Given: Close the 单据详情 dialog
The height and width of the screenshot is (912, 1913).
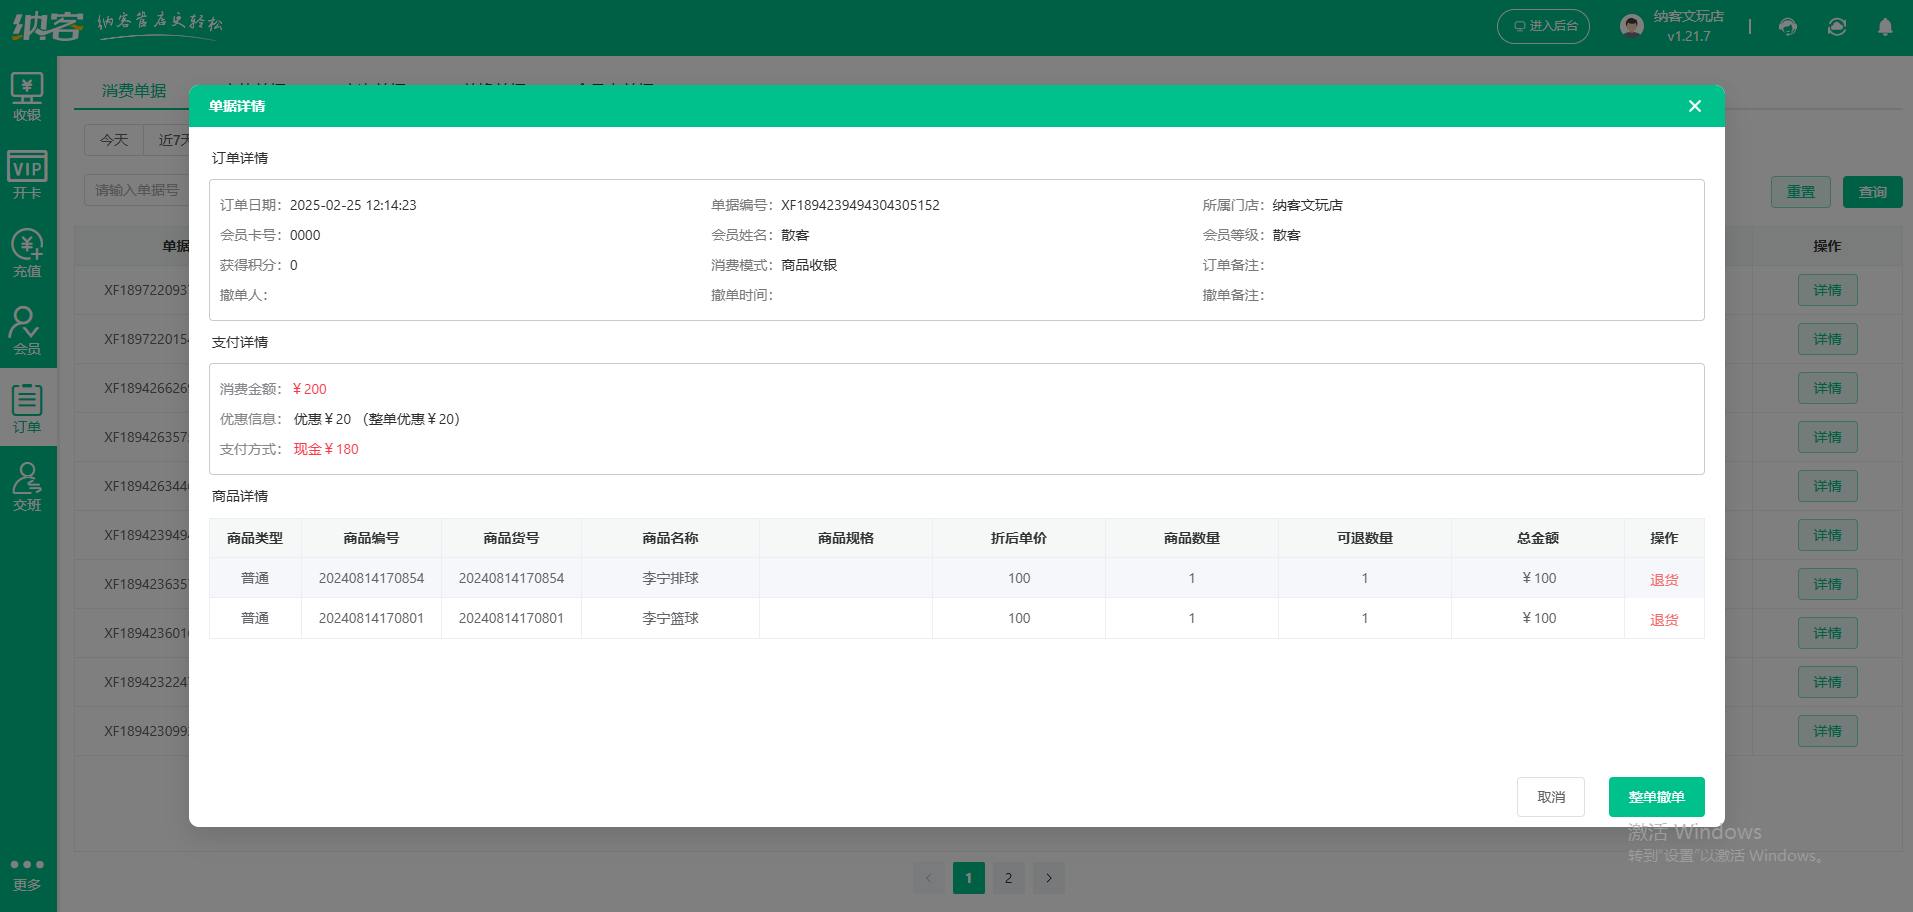Looking at the screenshot, I should pos(1694,106).
